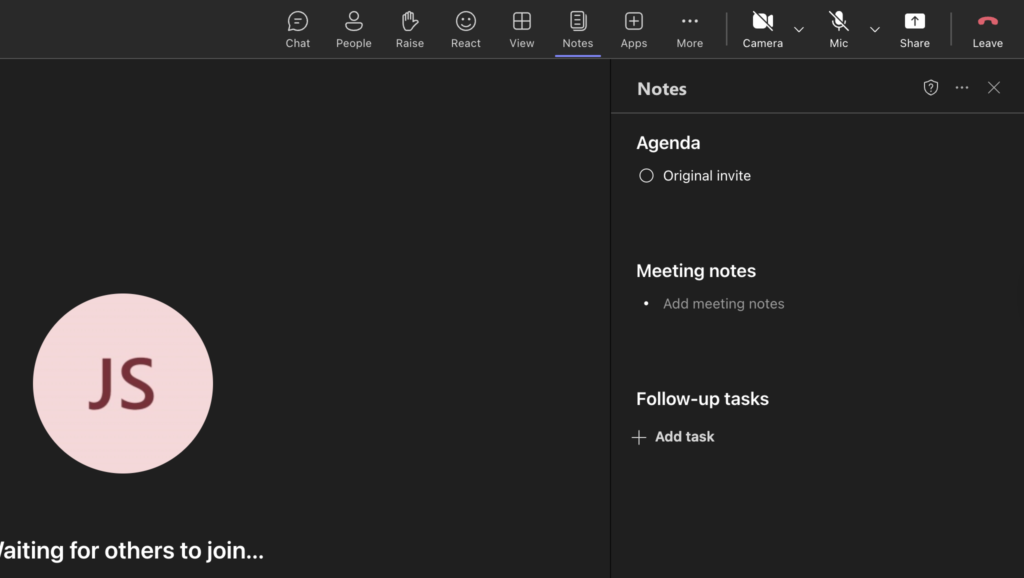The image size is (1024, 578).
Task: Click the Add meeting notes field
Action: point(723,303)
